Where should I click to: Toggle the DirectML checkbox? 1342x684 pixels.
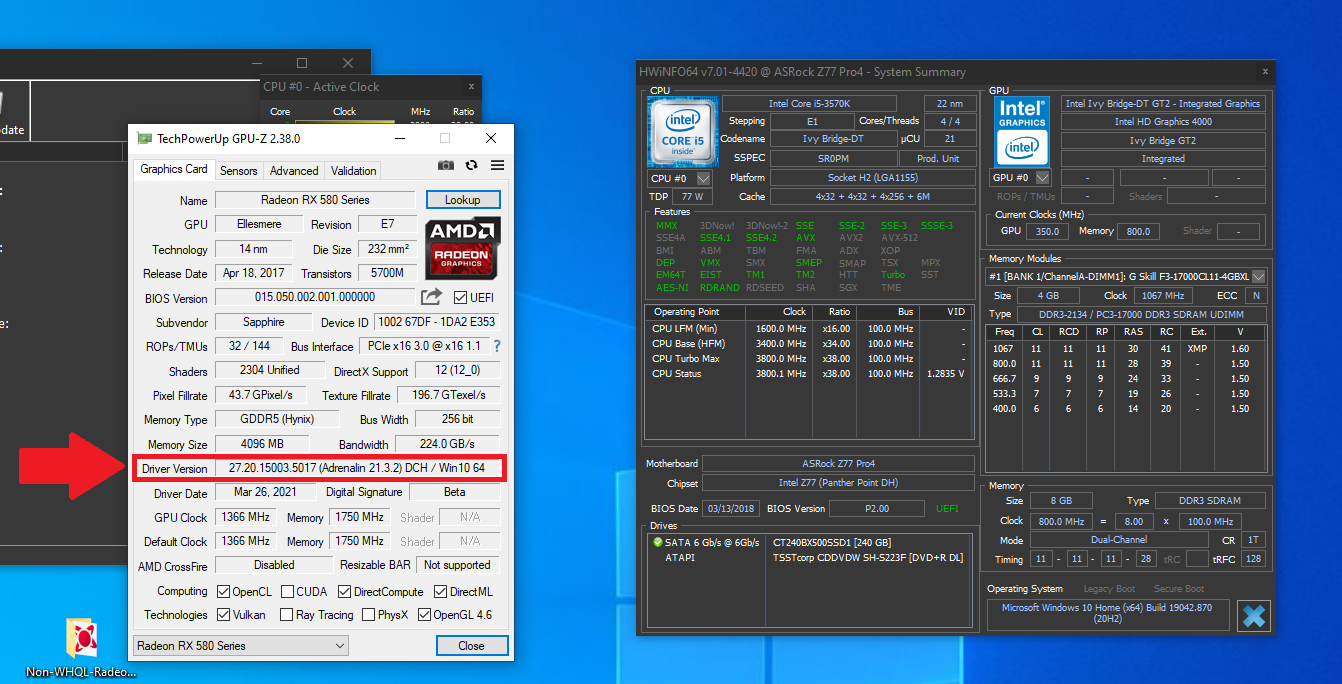(439, 591)
